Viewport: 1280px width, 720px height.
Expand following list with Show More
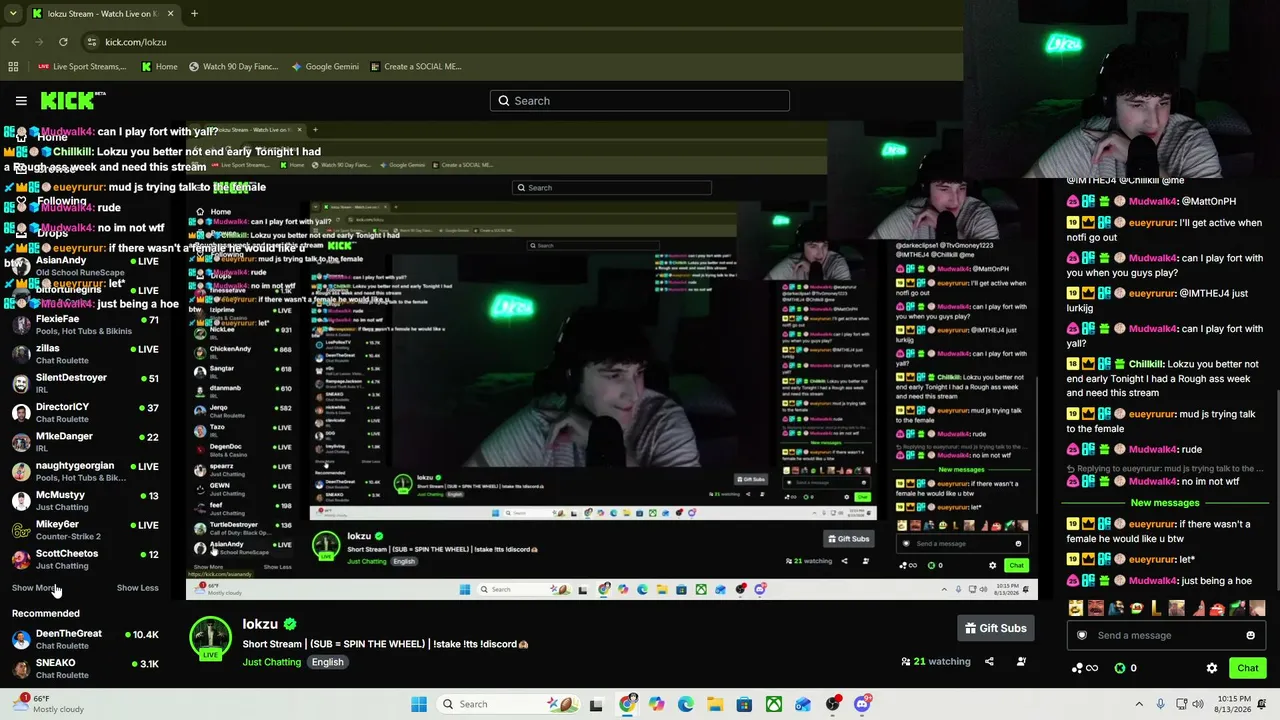(34, 588)
